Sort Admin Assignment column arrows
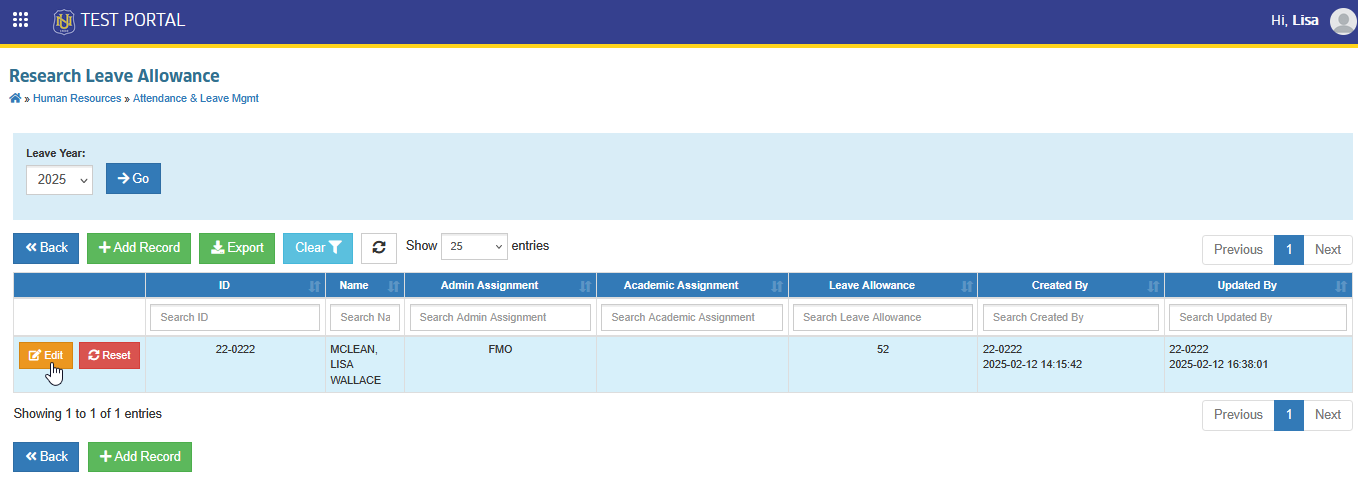 click(x=585, y=286)
